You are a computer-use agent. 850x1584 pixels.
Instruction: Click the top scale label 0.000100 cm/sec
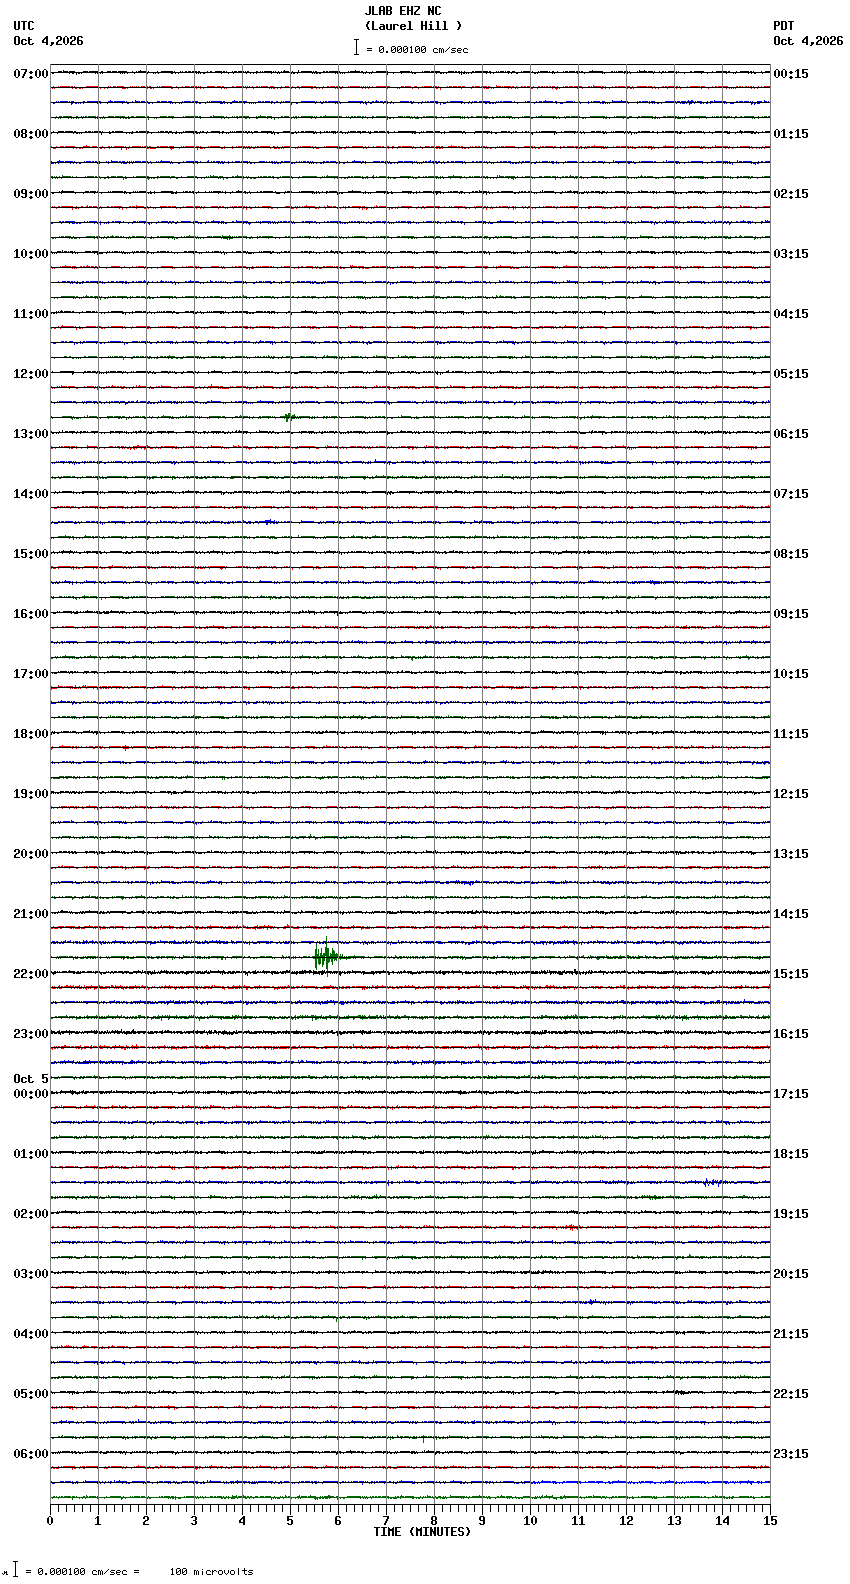point(422,49)
